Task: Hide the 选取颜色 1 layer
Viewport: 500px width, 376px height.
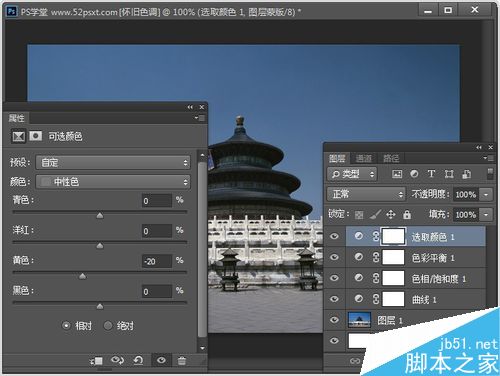Action: pos(334,236)
